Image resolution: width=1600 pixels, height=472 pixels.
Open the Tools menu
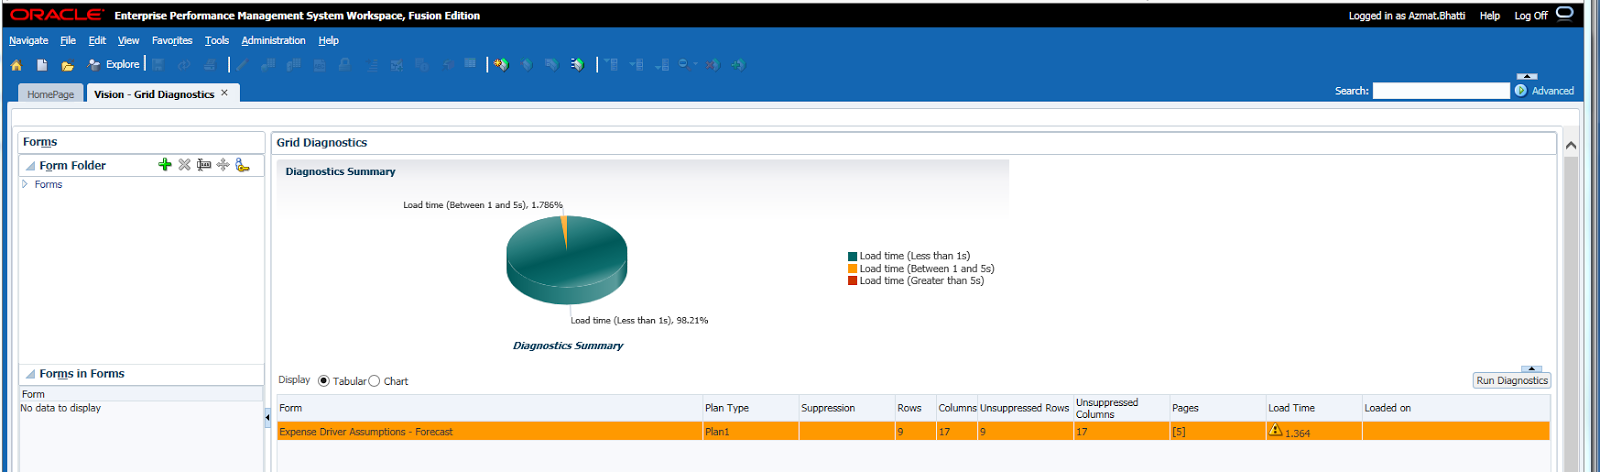(217, 40)
